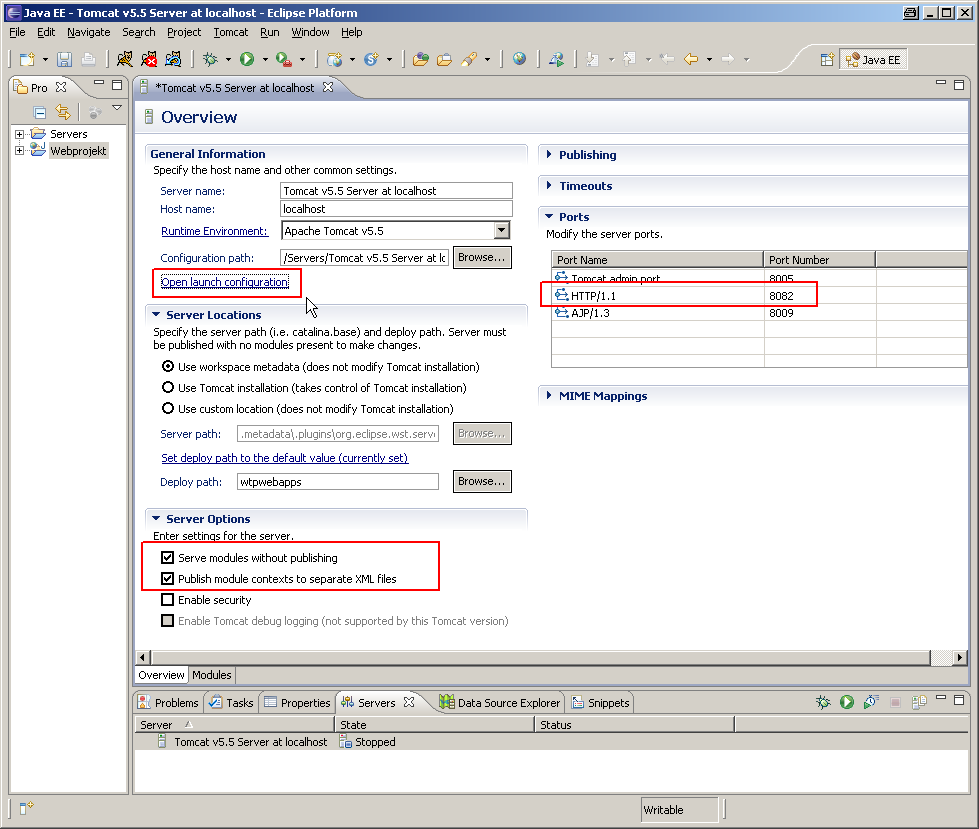Select Use custom location radio button
The height and width of the screenshot is (829, 979).
point(167,409)
